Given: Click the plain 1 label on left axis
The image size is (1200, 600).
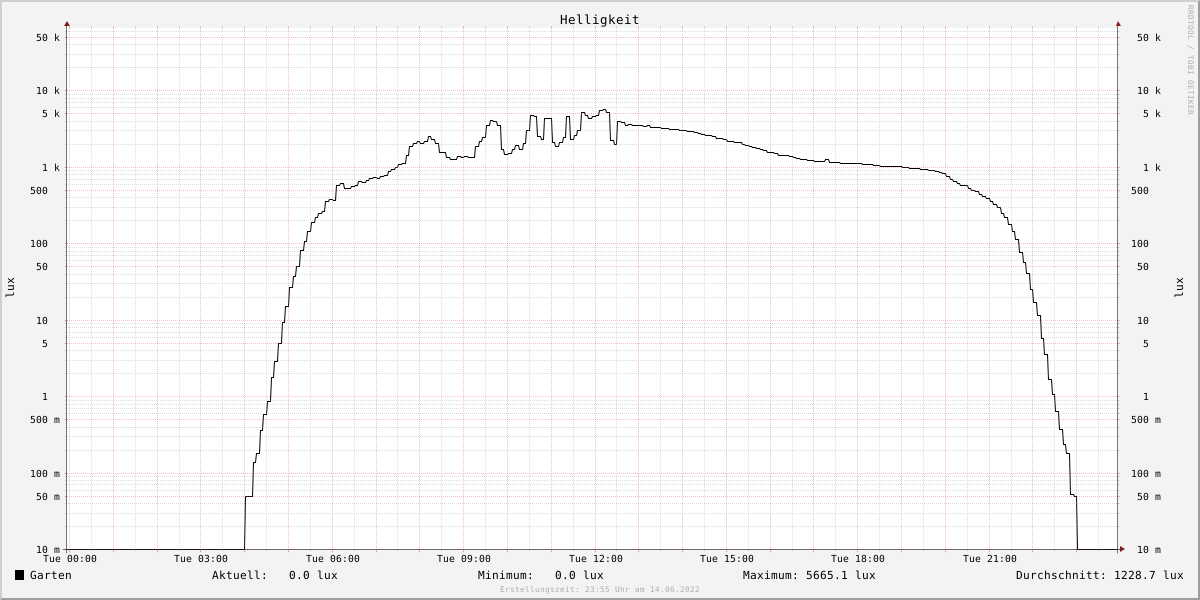Looking at the screenshot, I should (x=45, y=397).
